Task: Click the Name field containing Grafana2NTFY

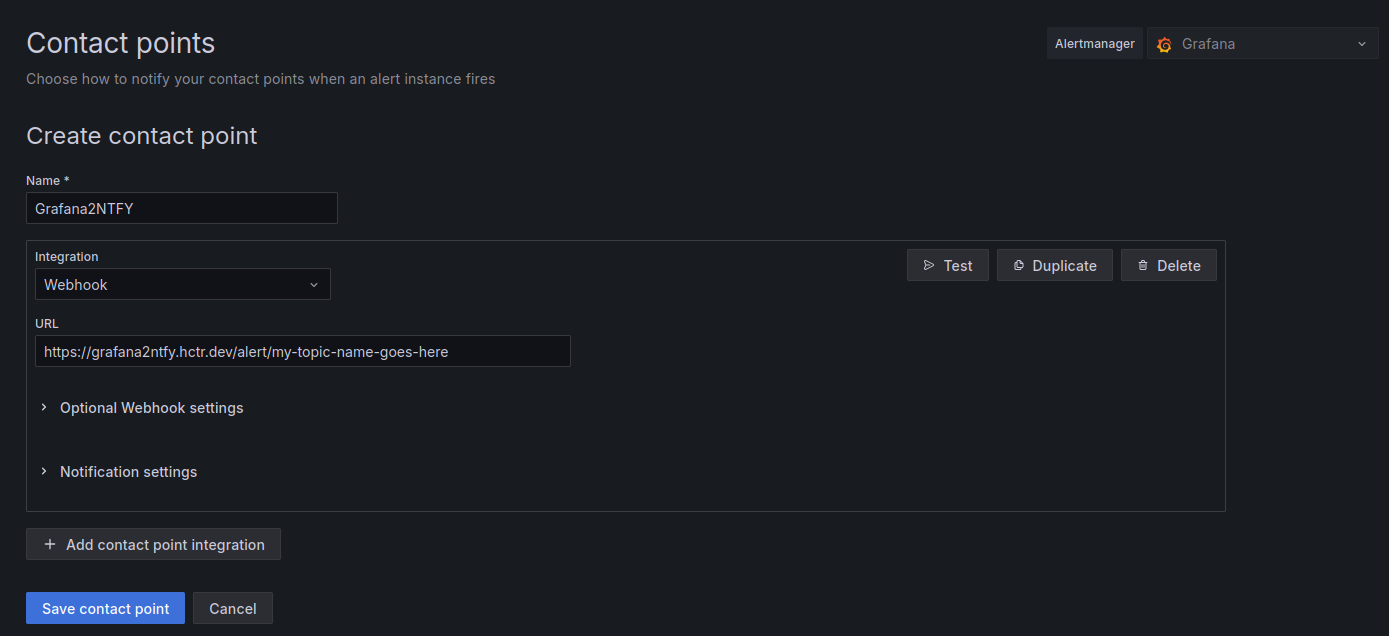Action: coord(181,208)
